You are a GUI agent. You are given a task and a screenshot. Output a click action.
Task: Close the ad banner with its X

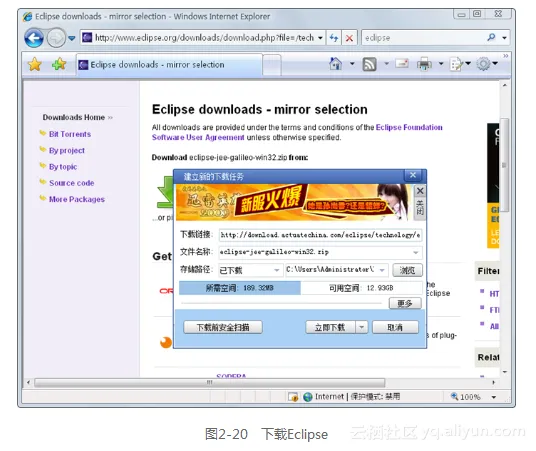pyautogui.click(x=420, y=191)
